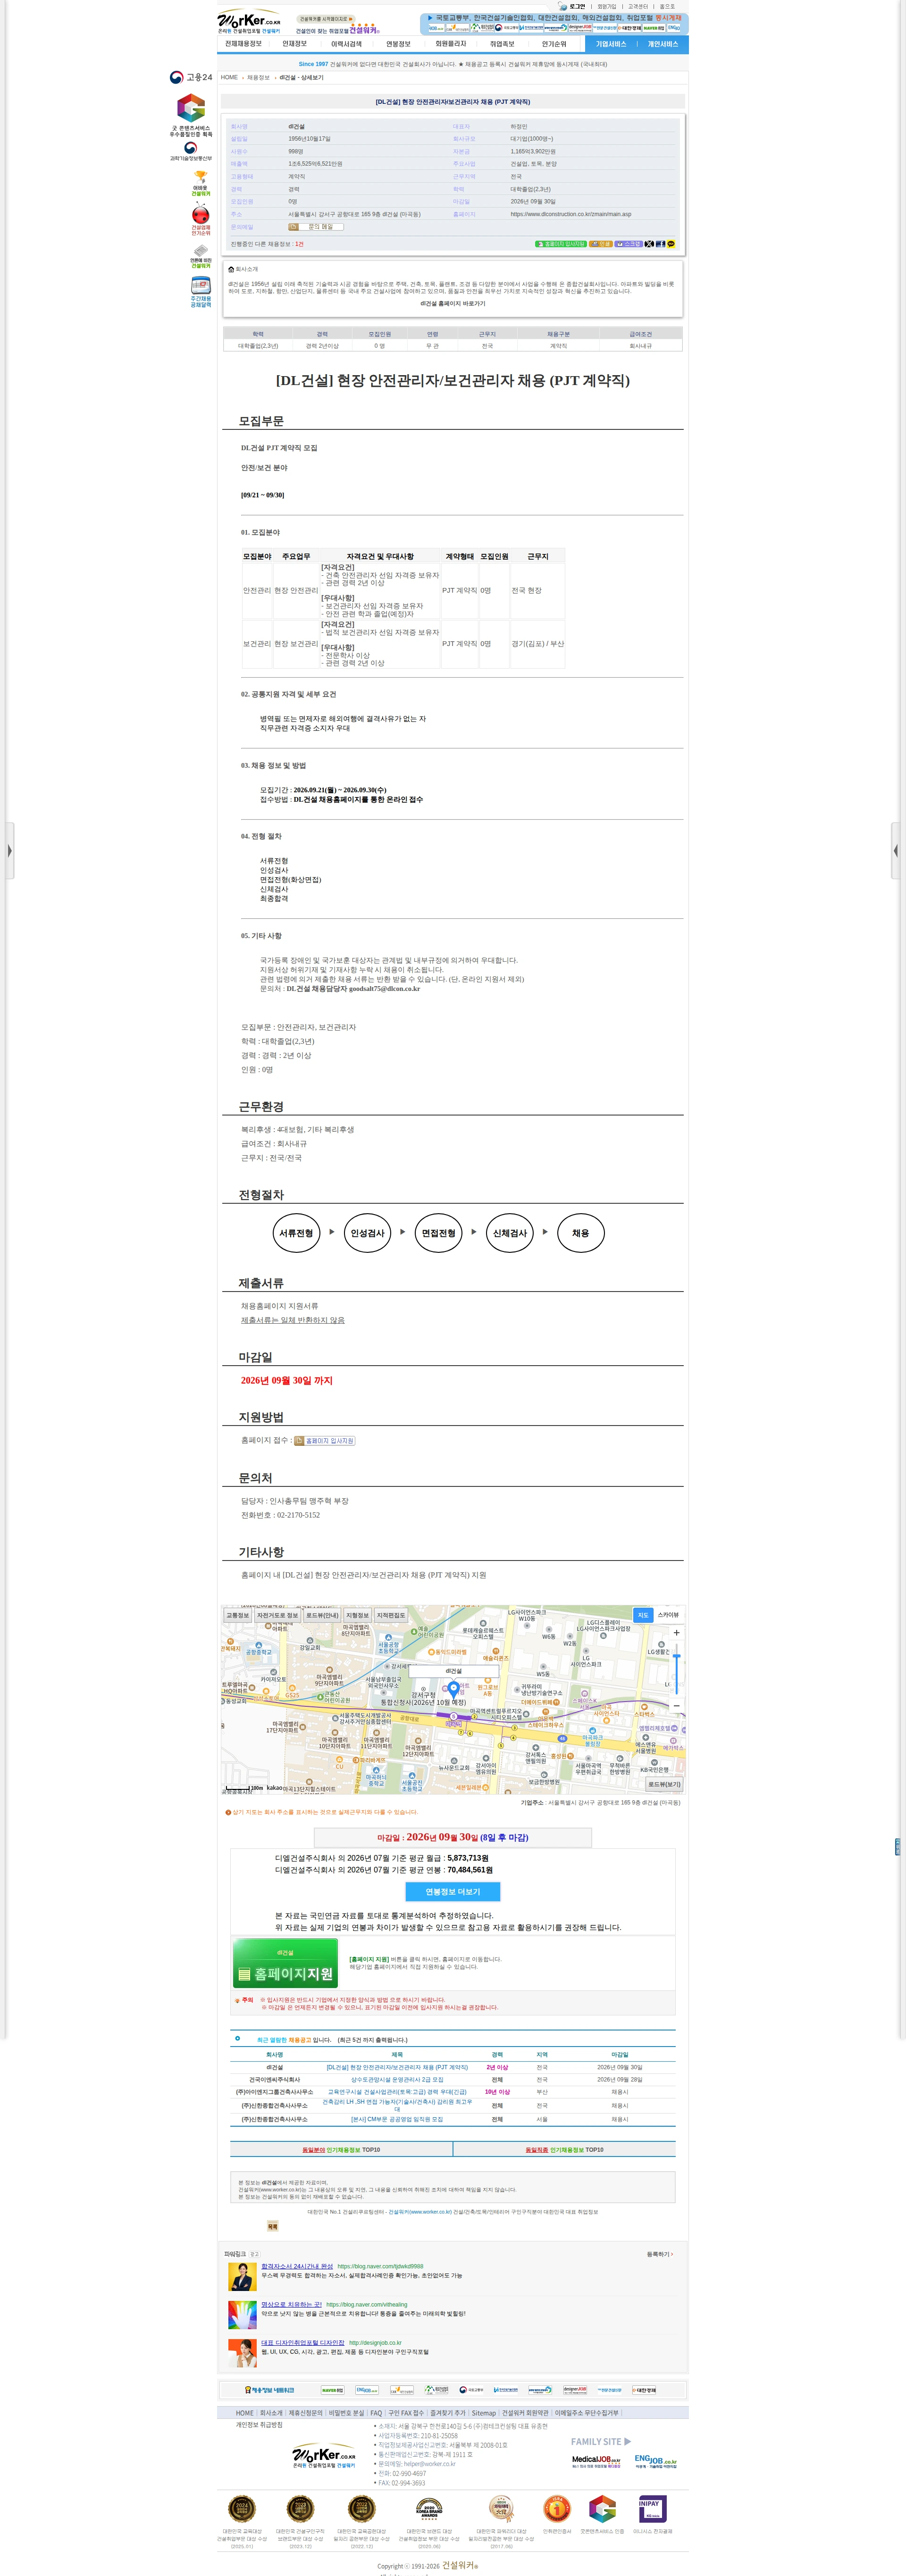Click 로그인 link in top bar
The width and height of the screenshot is (906, 2576).
tap(577, 6)
